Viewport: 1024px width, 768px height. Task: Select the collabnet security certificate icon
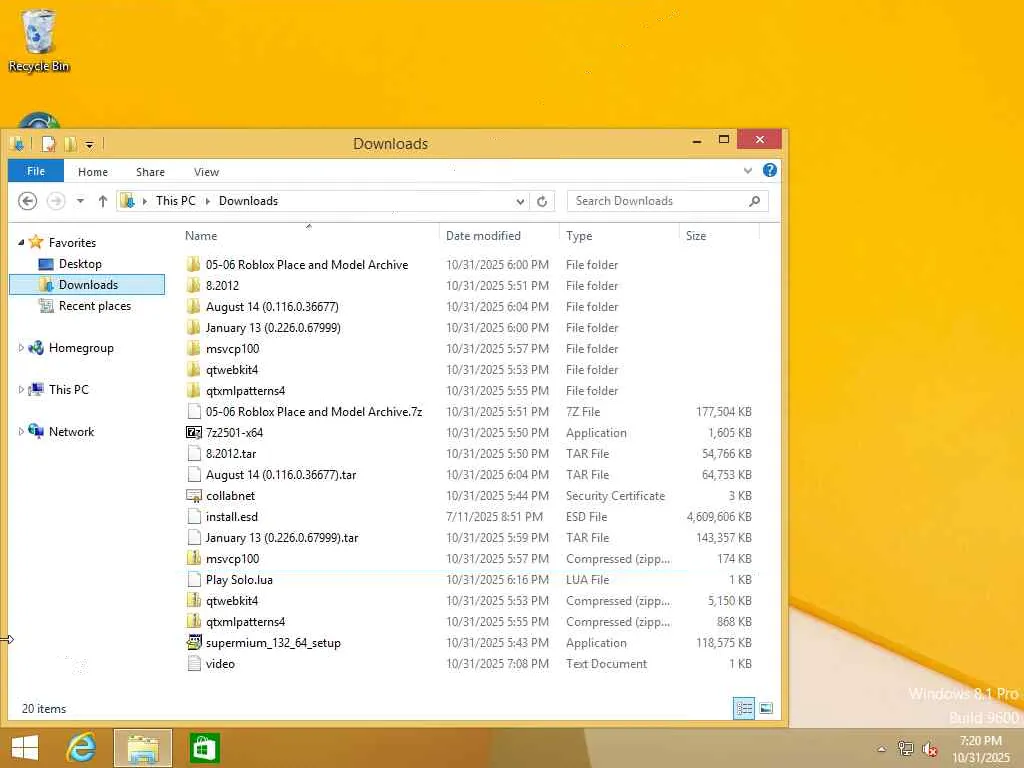click(193, 496)
